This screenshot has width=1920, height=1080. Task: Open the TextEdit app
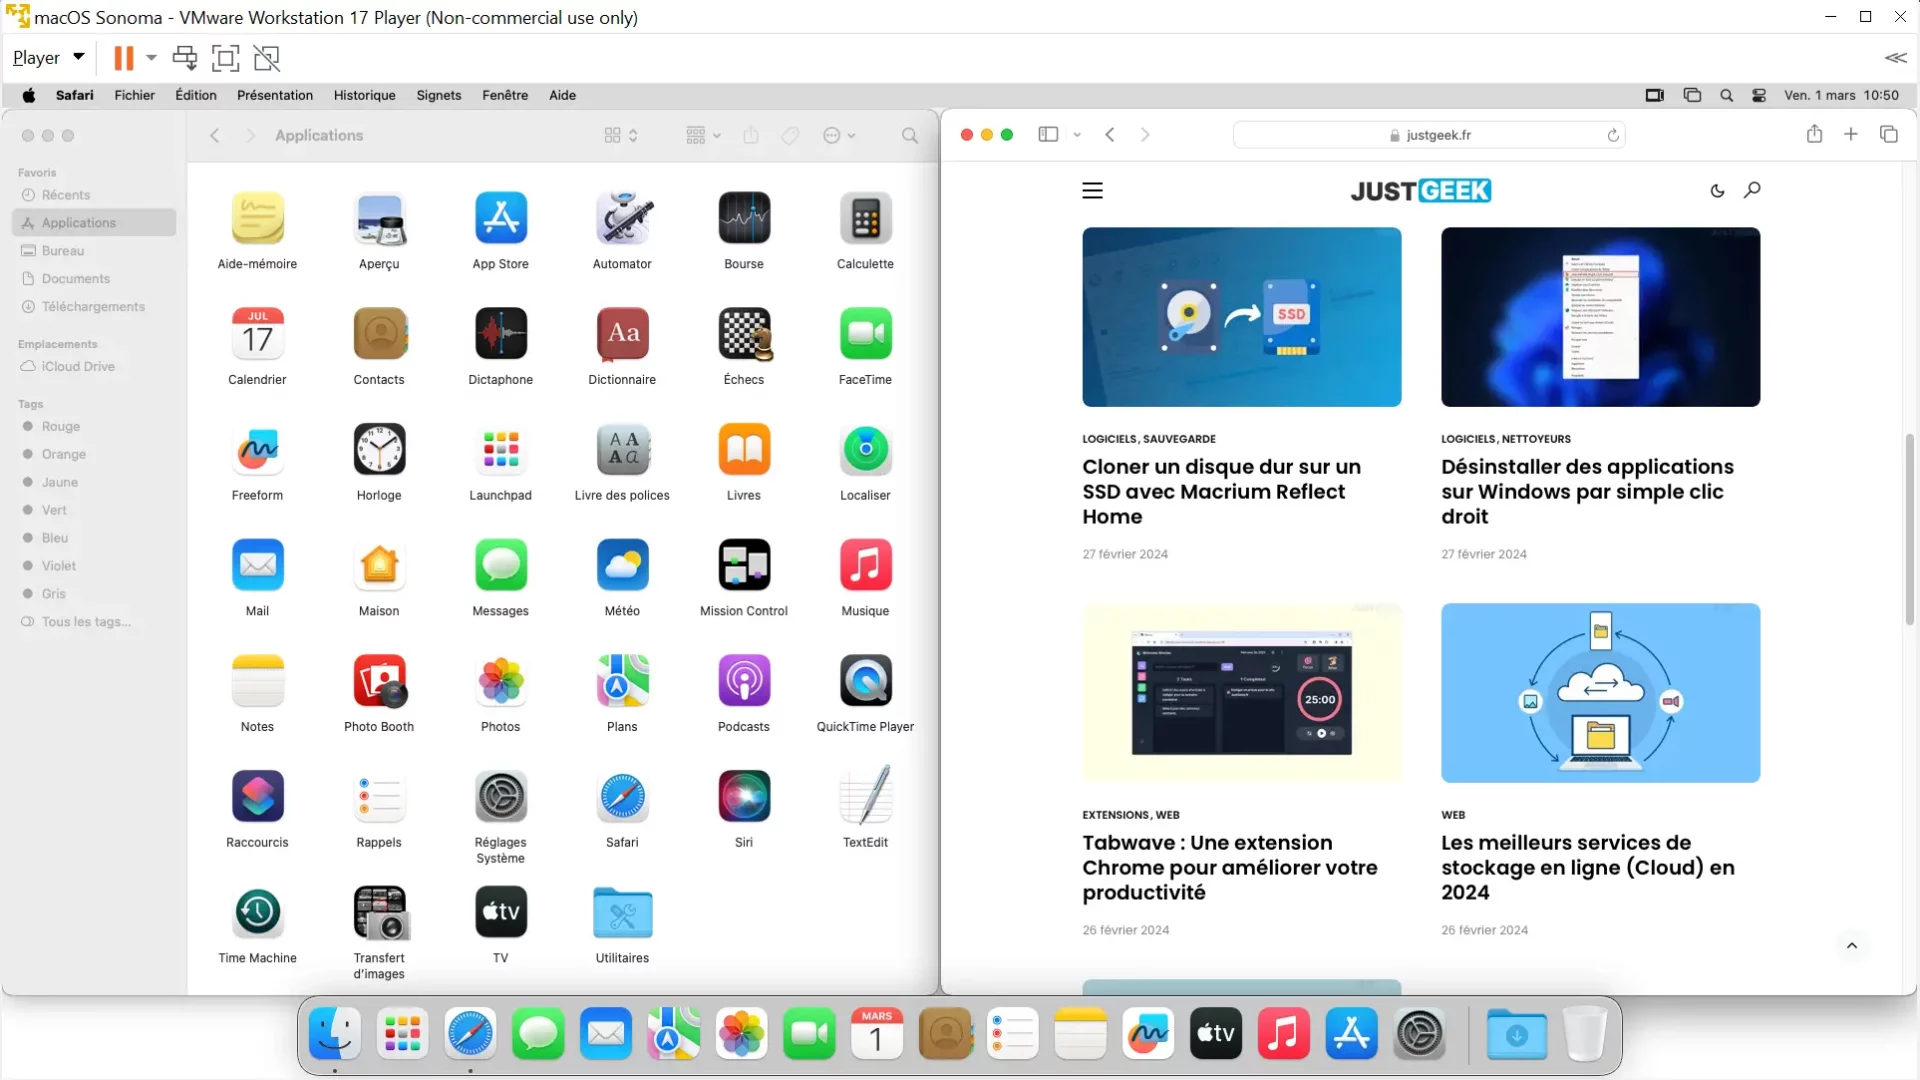click(865, 797)
